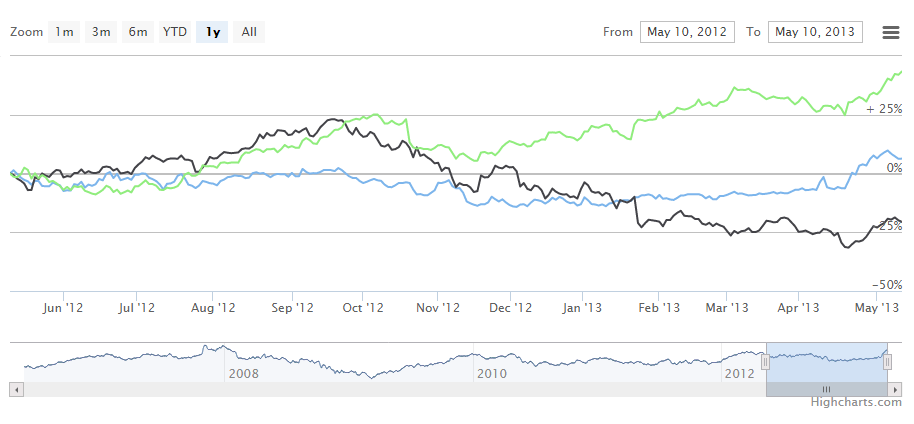Grab the navigator's right range handle
Screen dimensions: 914x424
point(888,362)
